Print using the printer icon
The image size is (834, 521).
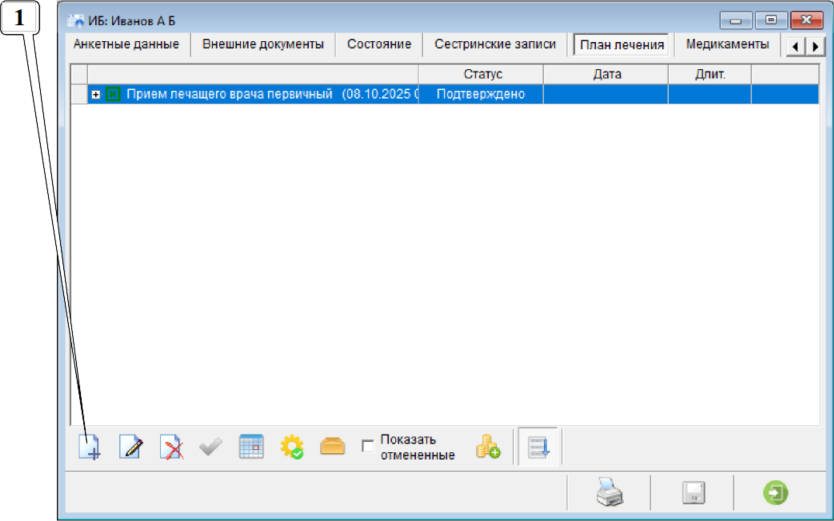coord(609,493)
